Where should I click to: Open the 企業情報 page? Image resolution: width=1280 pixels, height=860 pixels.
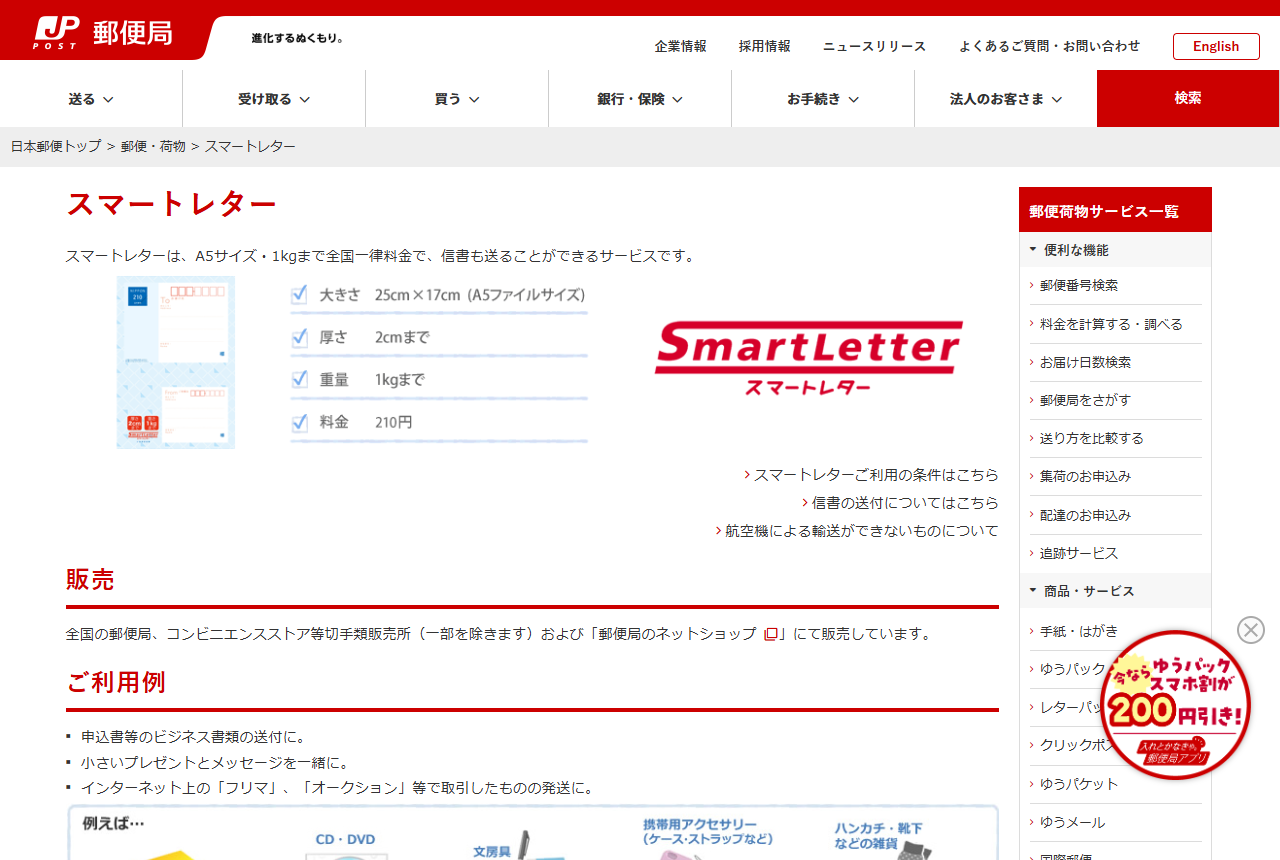click(680, 46)
